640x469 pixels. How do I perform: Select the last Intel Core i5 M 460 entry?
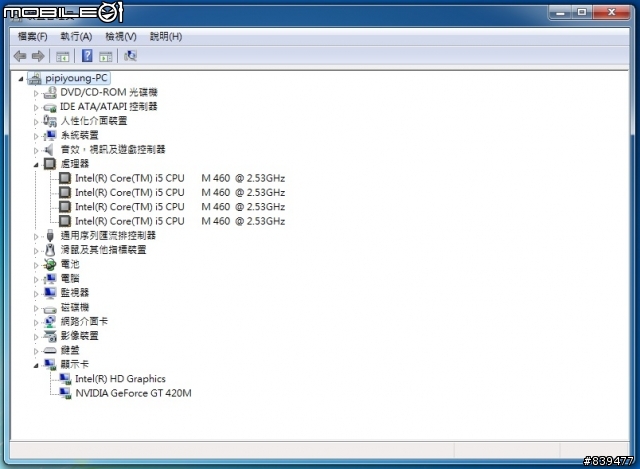(x=180, y=221)
